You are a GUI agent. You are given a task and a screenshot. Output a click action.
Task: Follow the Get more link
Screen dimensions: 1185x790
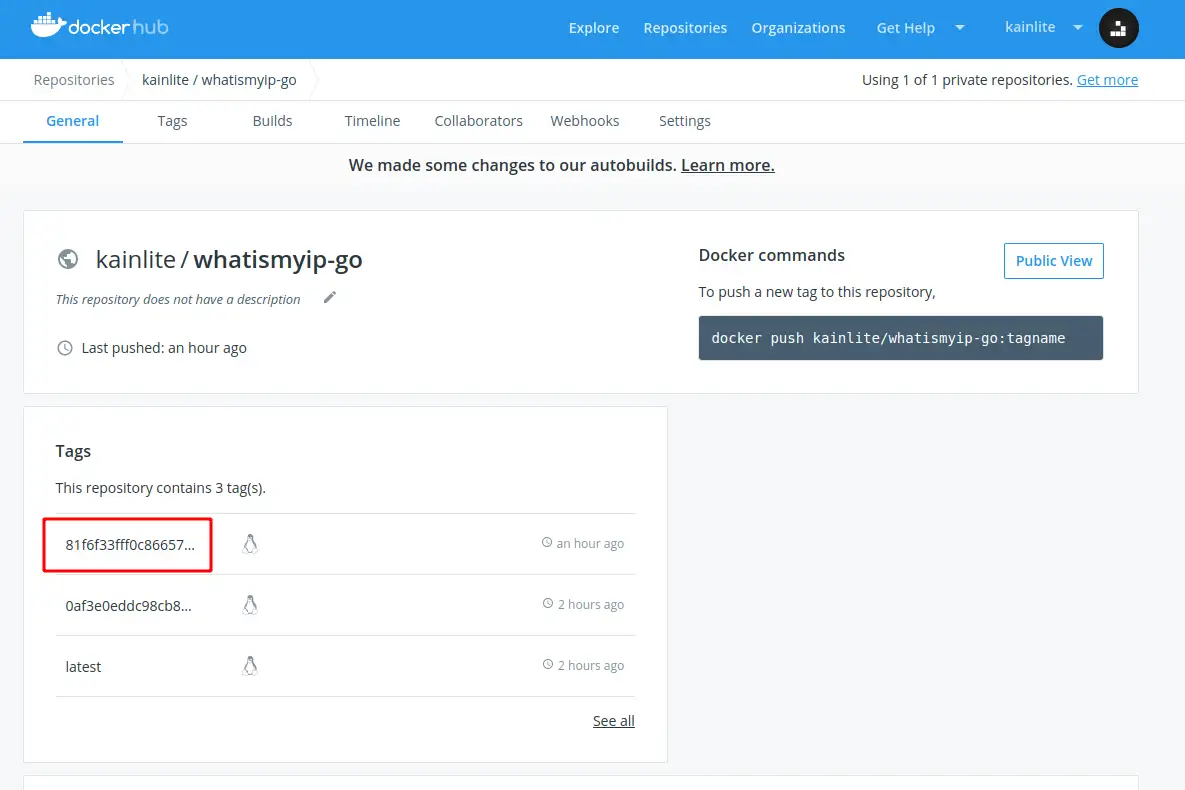click(x=1107, y=80)
